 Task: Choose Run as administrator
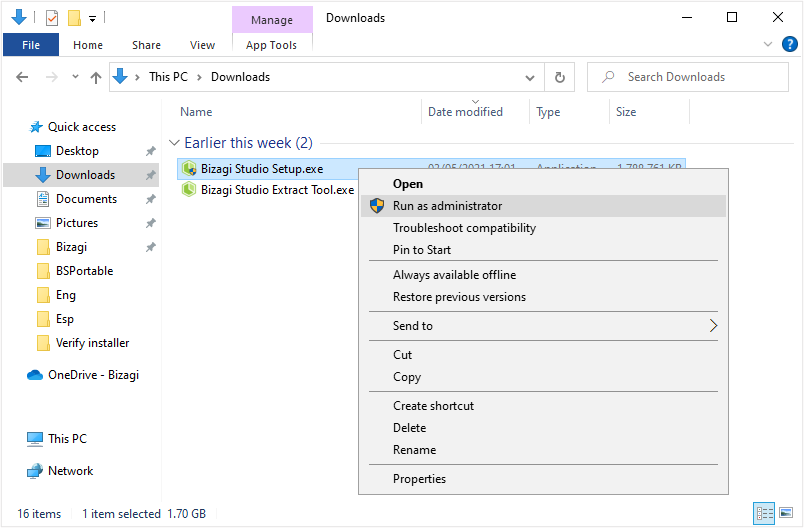pyautogui.click(x=544, y=206)
